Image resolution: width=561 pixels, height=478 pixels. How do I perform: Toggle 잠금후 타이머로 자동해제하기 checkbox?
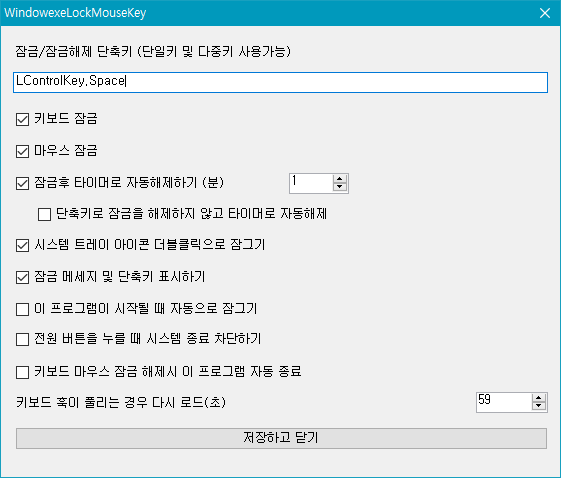(23, 184)
